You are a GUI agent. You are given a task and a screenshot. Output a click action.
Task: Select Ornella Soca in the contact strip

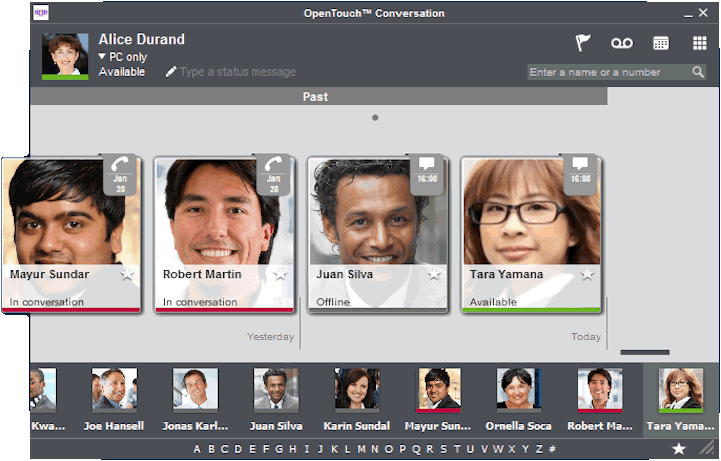[x=518, y=400]
